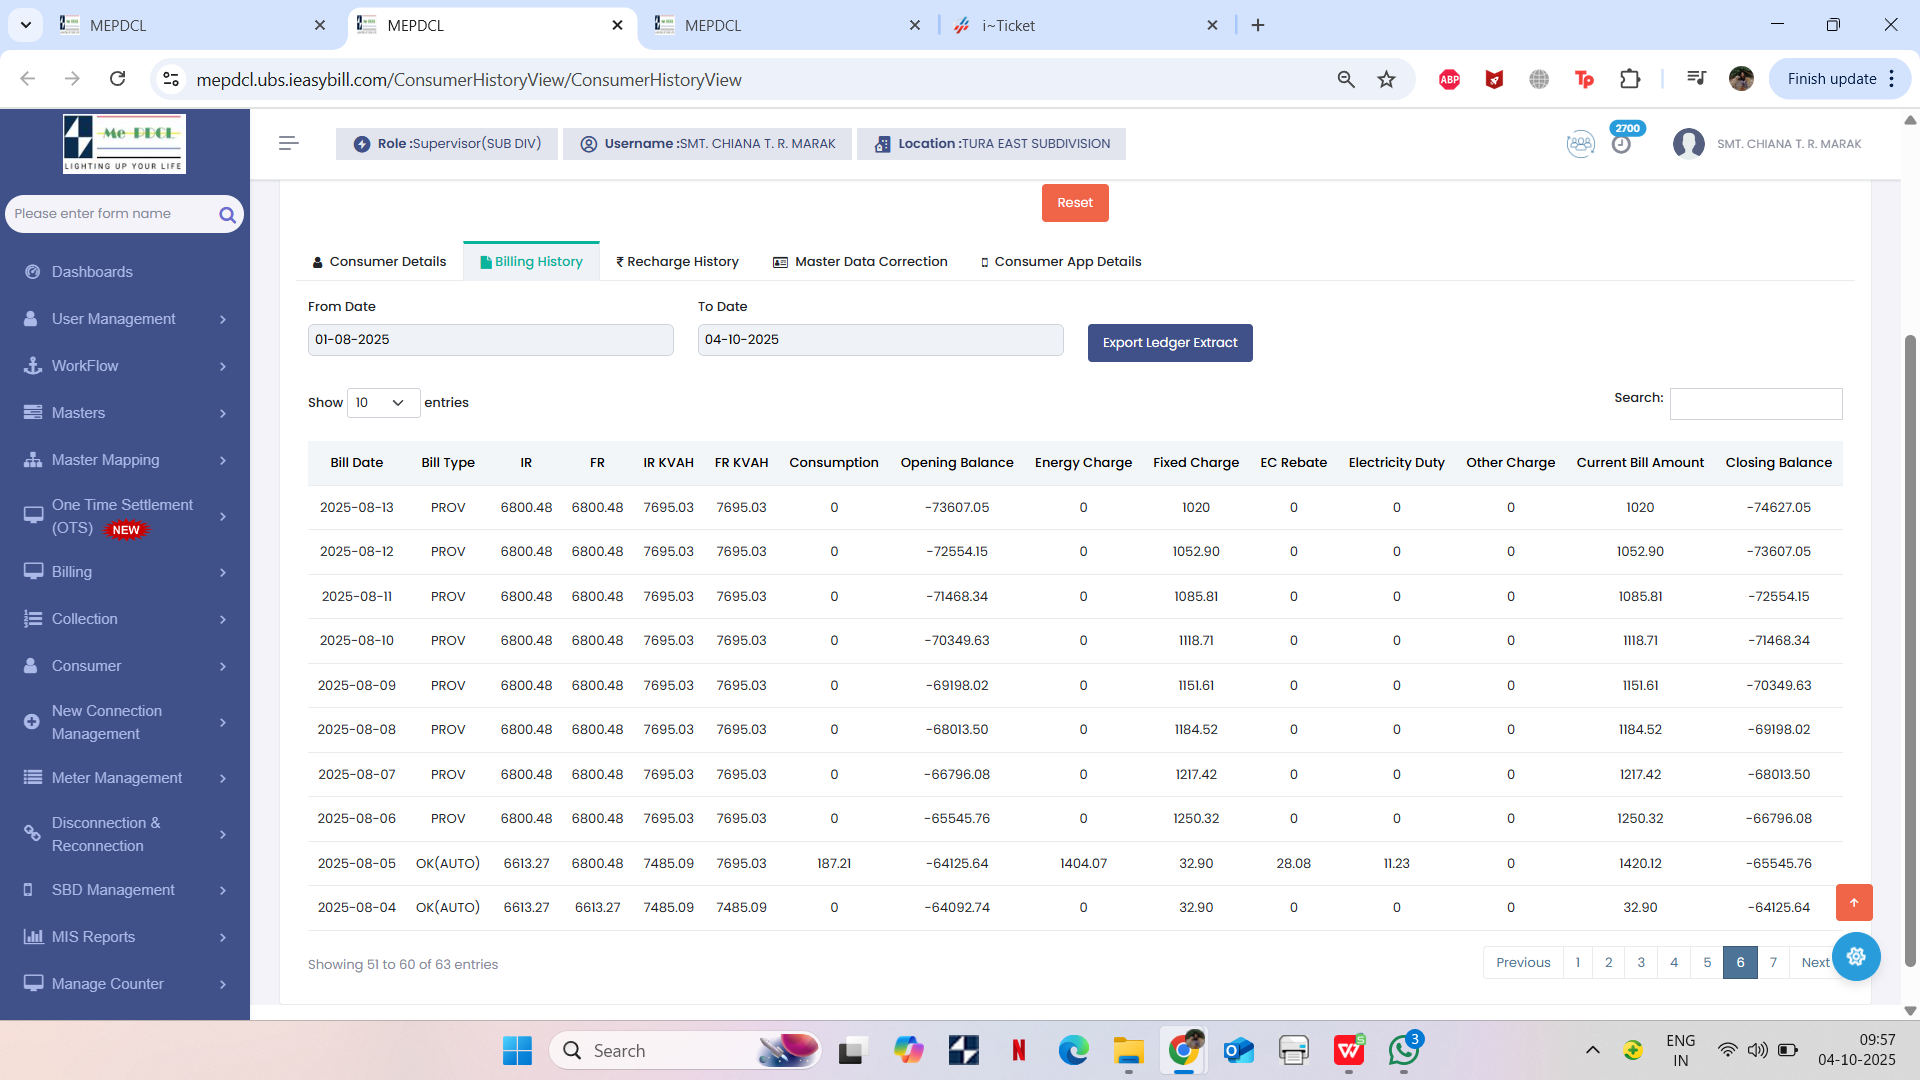Click the sidebar form search magnifier icon
The height and width of the screenshot is (1080, 1920).
[x=227, y=214]
